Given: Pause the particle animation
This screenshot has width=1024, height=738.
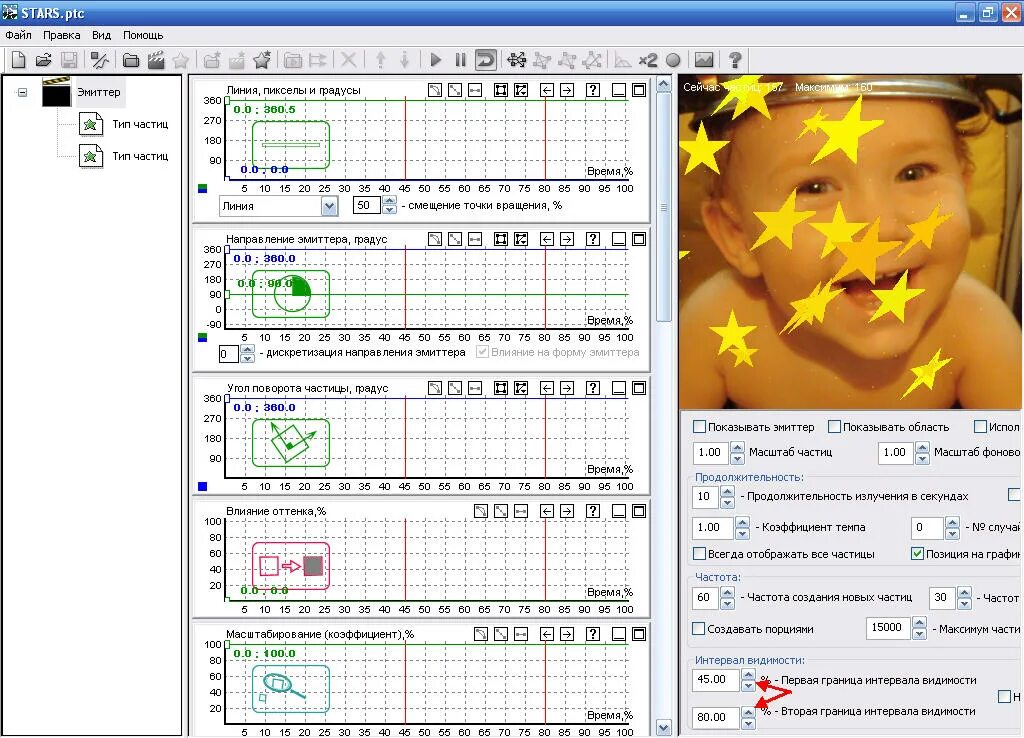Looking at the screenshot, I should pyautogui.click(x=460, y=60).
